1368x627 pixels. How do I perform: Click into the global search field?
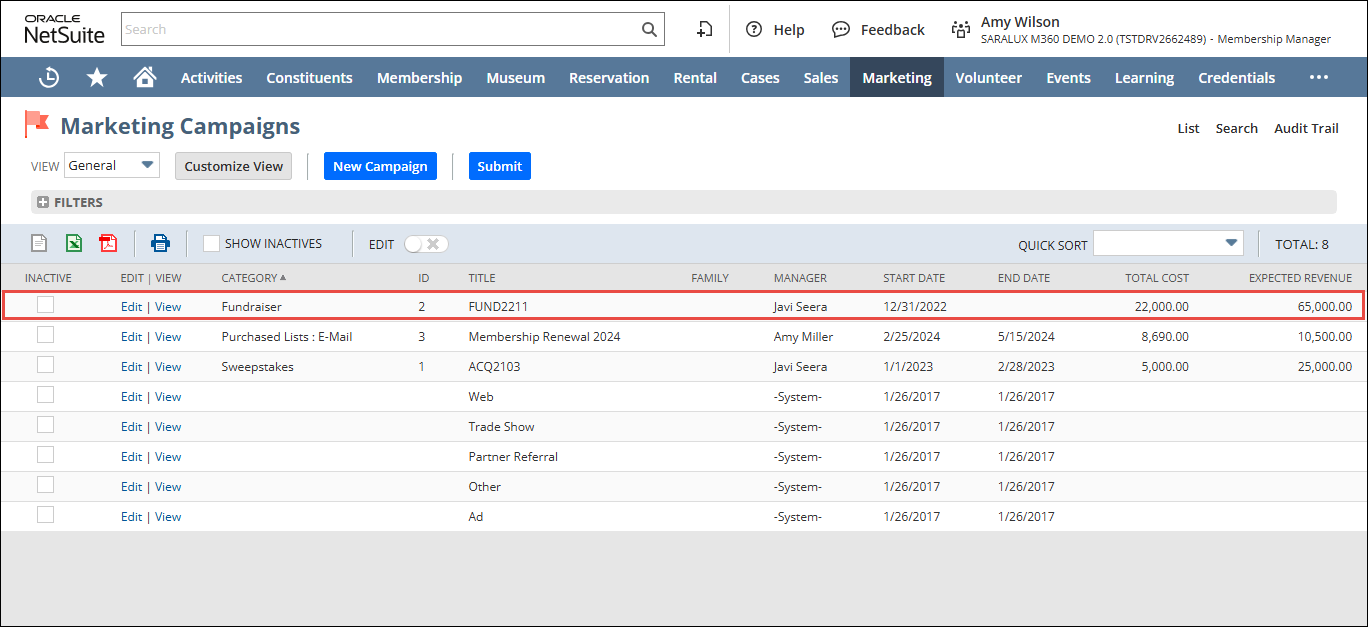pos(380,30)
